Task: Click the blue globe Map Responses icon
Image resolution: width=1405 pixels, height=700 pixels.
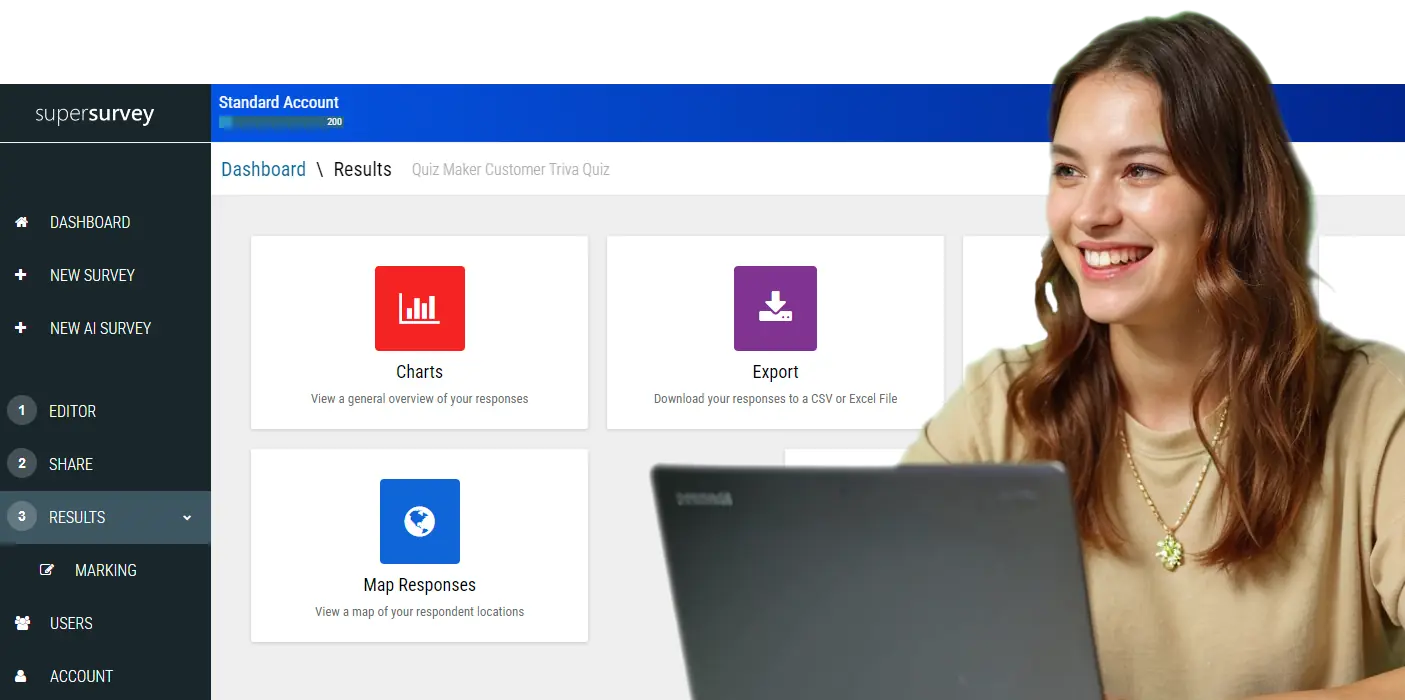Action: [x=420, y=521]
